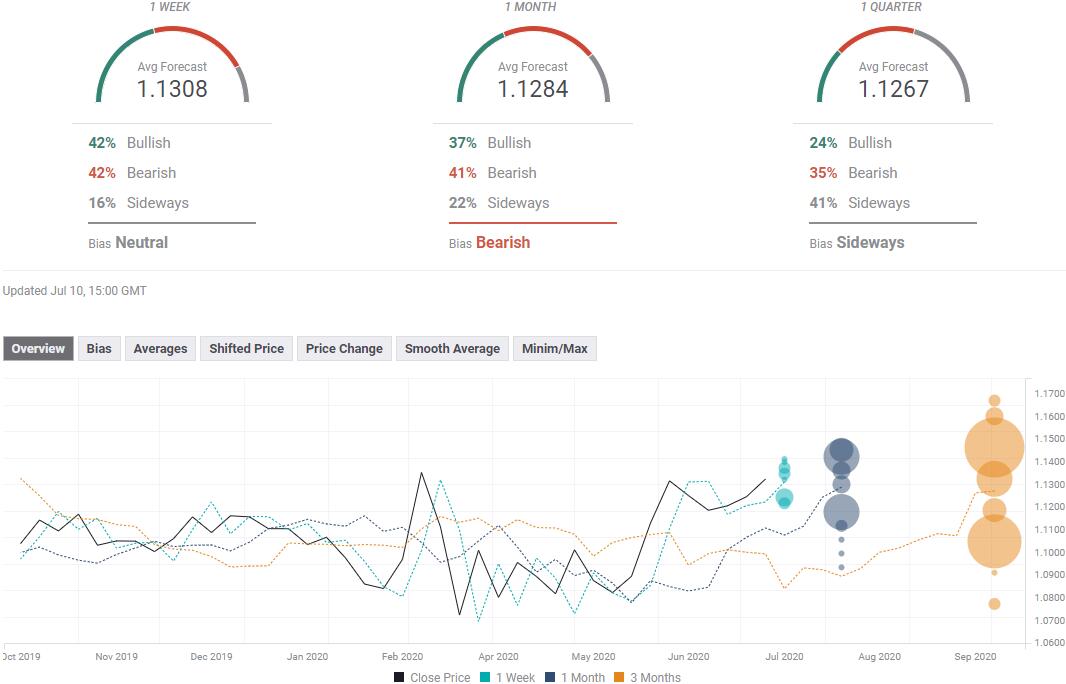Click the 41% Sideways row under 1 Quarter

pos(859,203)
